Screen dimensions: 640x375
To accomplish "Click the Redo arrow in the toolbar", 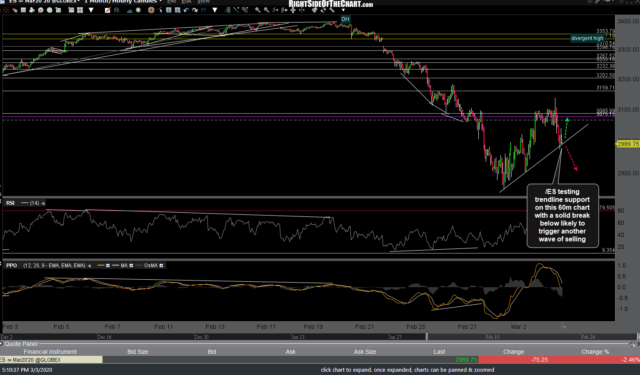I will pyautogui.click(x=195, y=10).
